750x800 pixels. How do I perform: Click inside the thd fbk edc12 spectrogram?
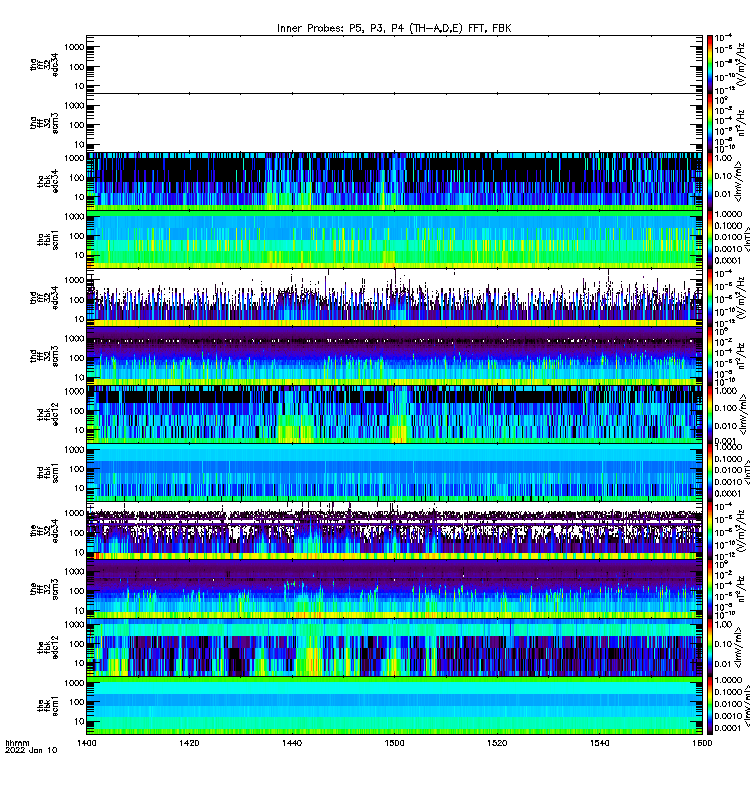pos(394,414)
